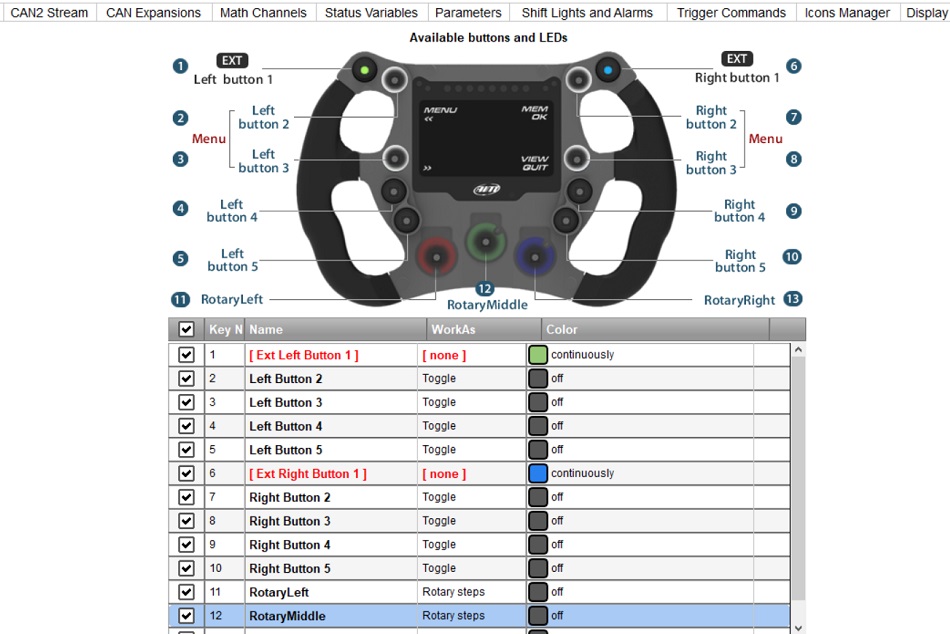
Task: Open the color swatch for Left Button 5
Action: pos(538,449)
